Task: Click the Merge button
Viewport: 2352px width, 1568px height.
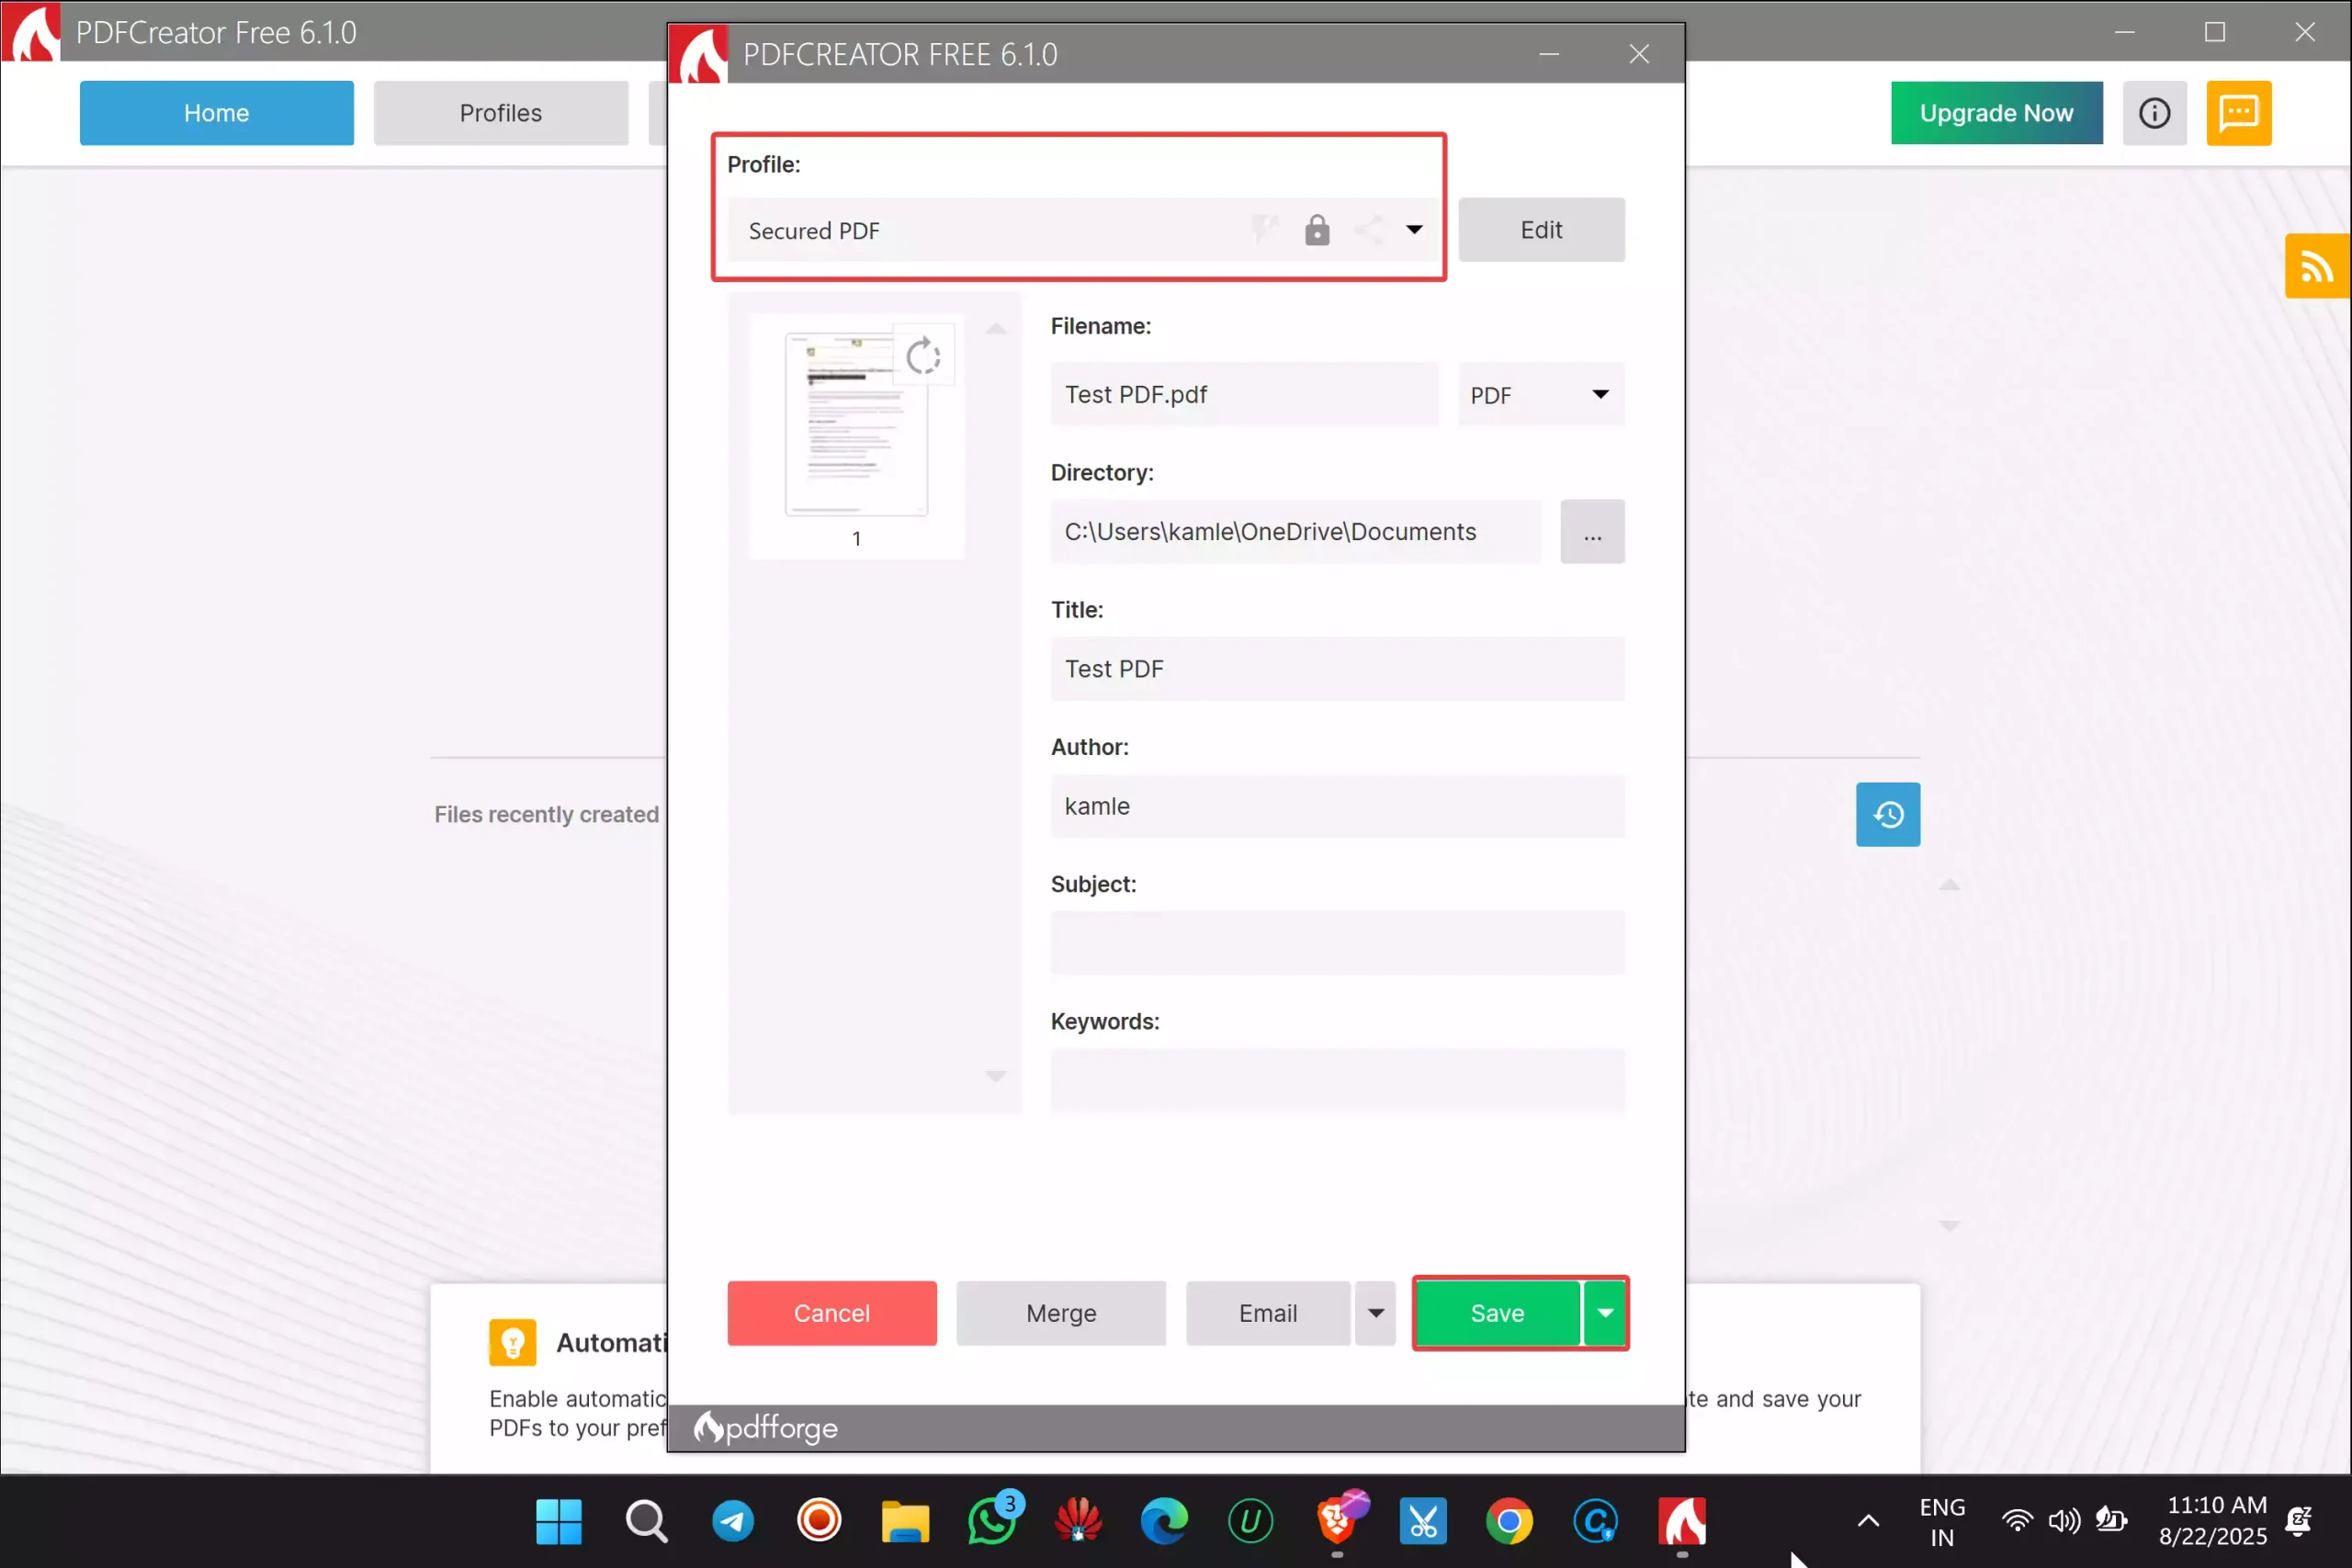Action: [1061, 1313]
